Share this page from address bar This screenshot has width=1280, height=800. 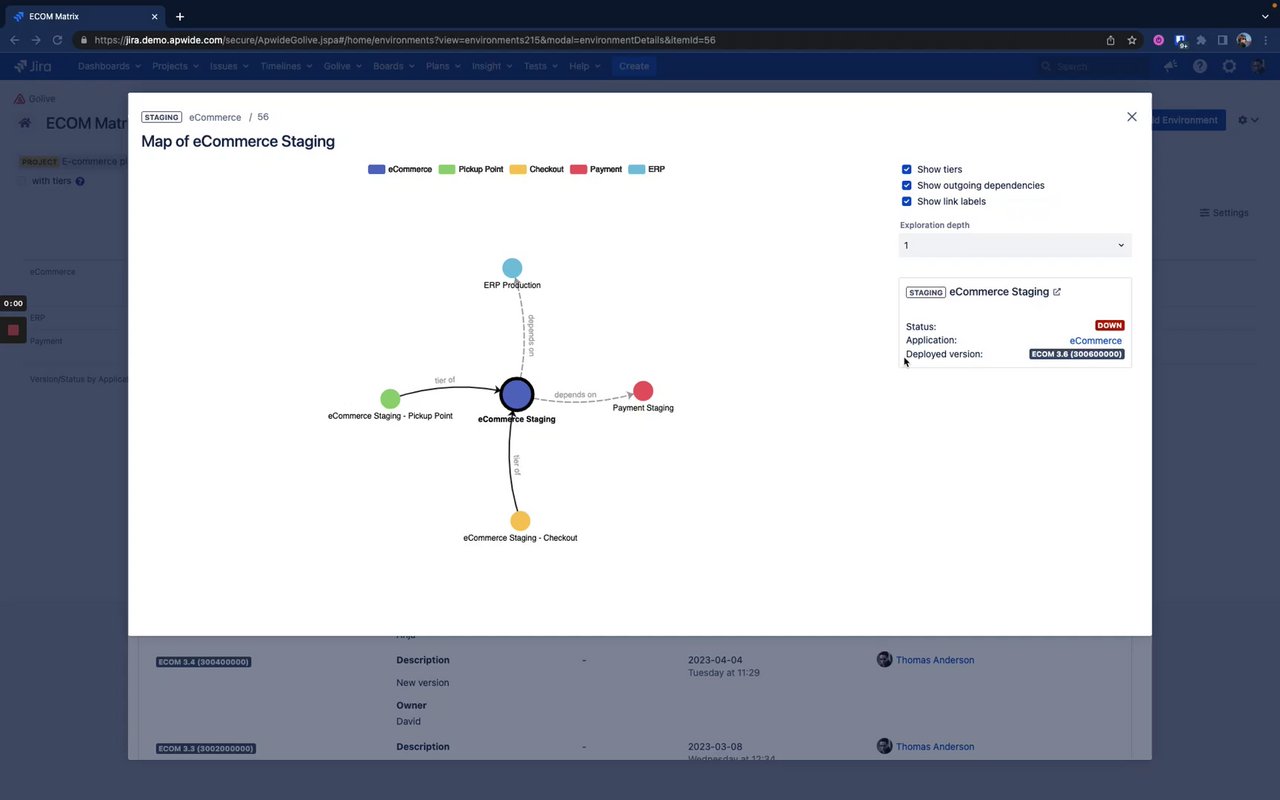(1110, 40)
